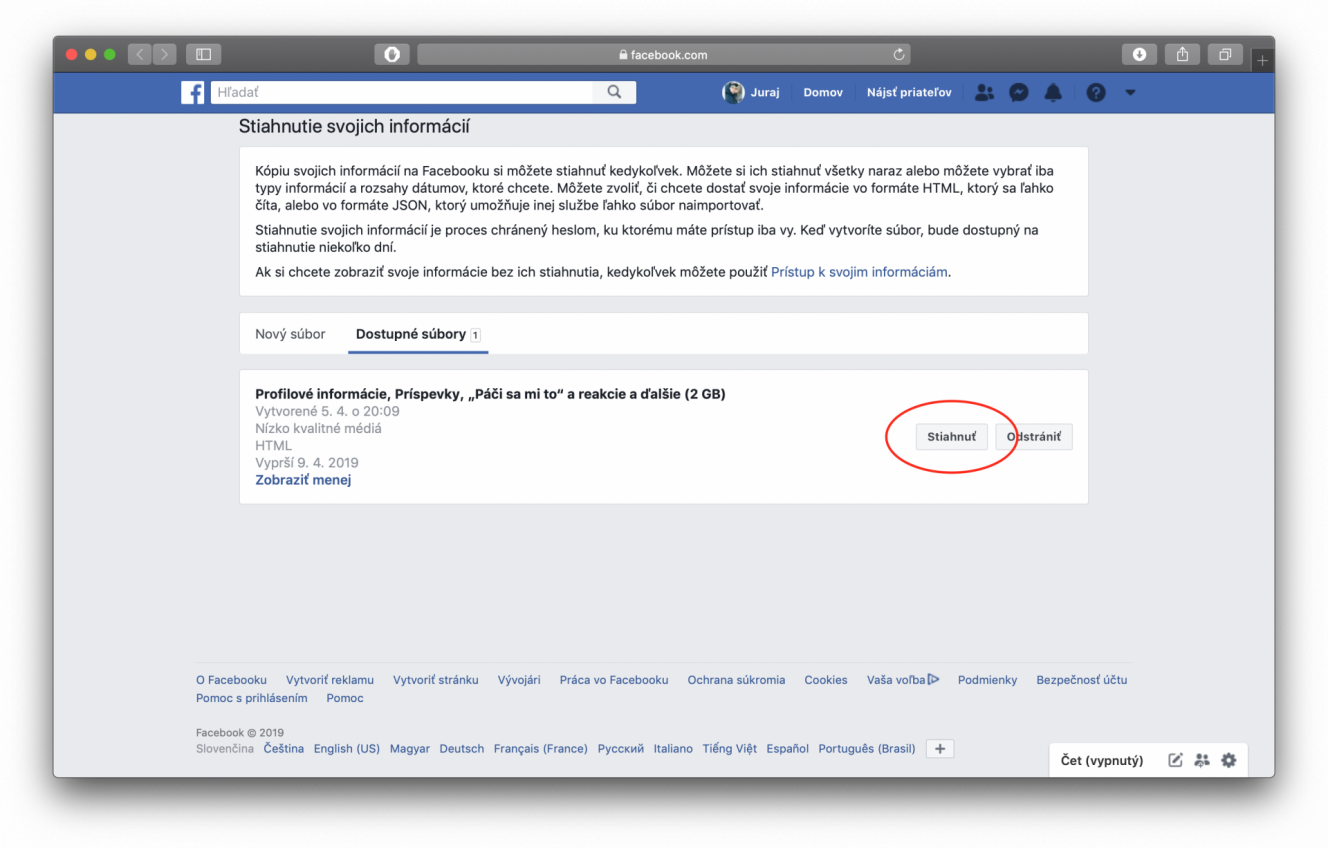The height and width of the screenshot is (848, 1328).
Task: Open the friend requests icon
Action: point(985,92)
